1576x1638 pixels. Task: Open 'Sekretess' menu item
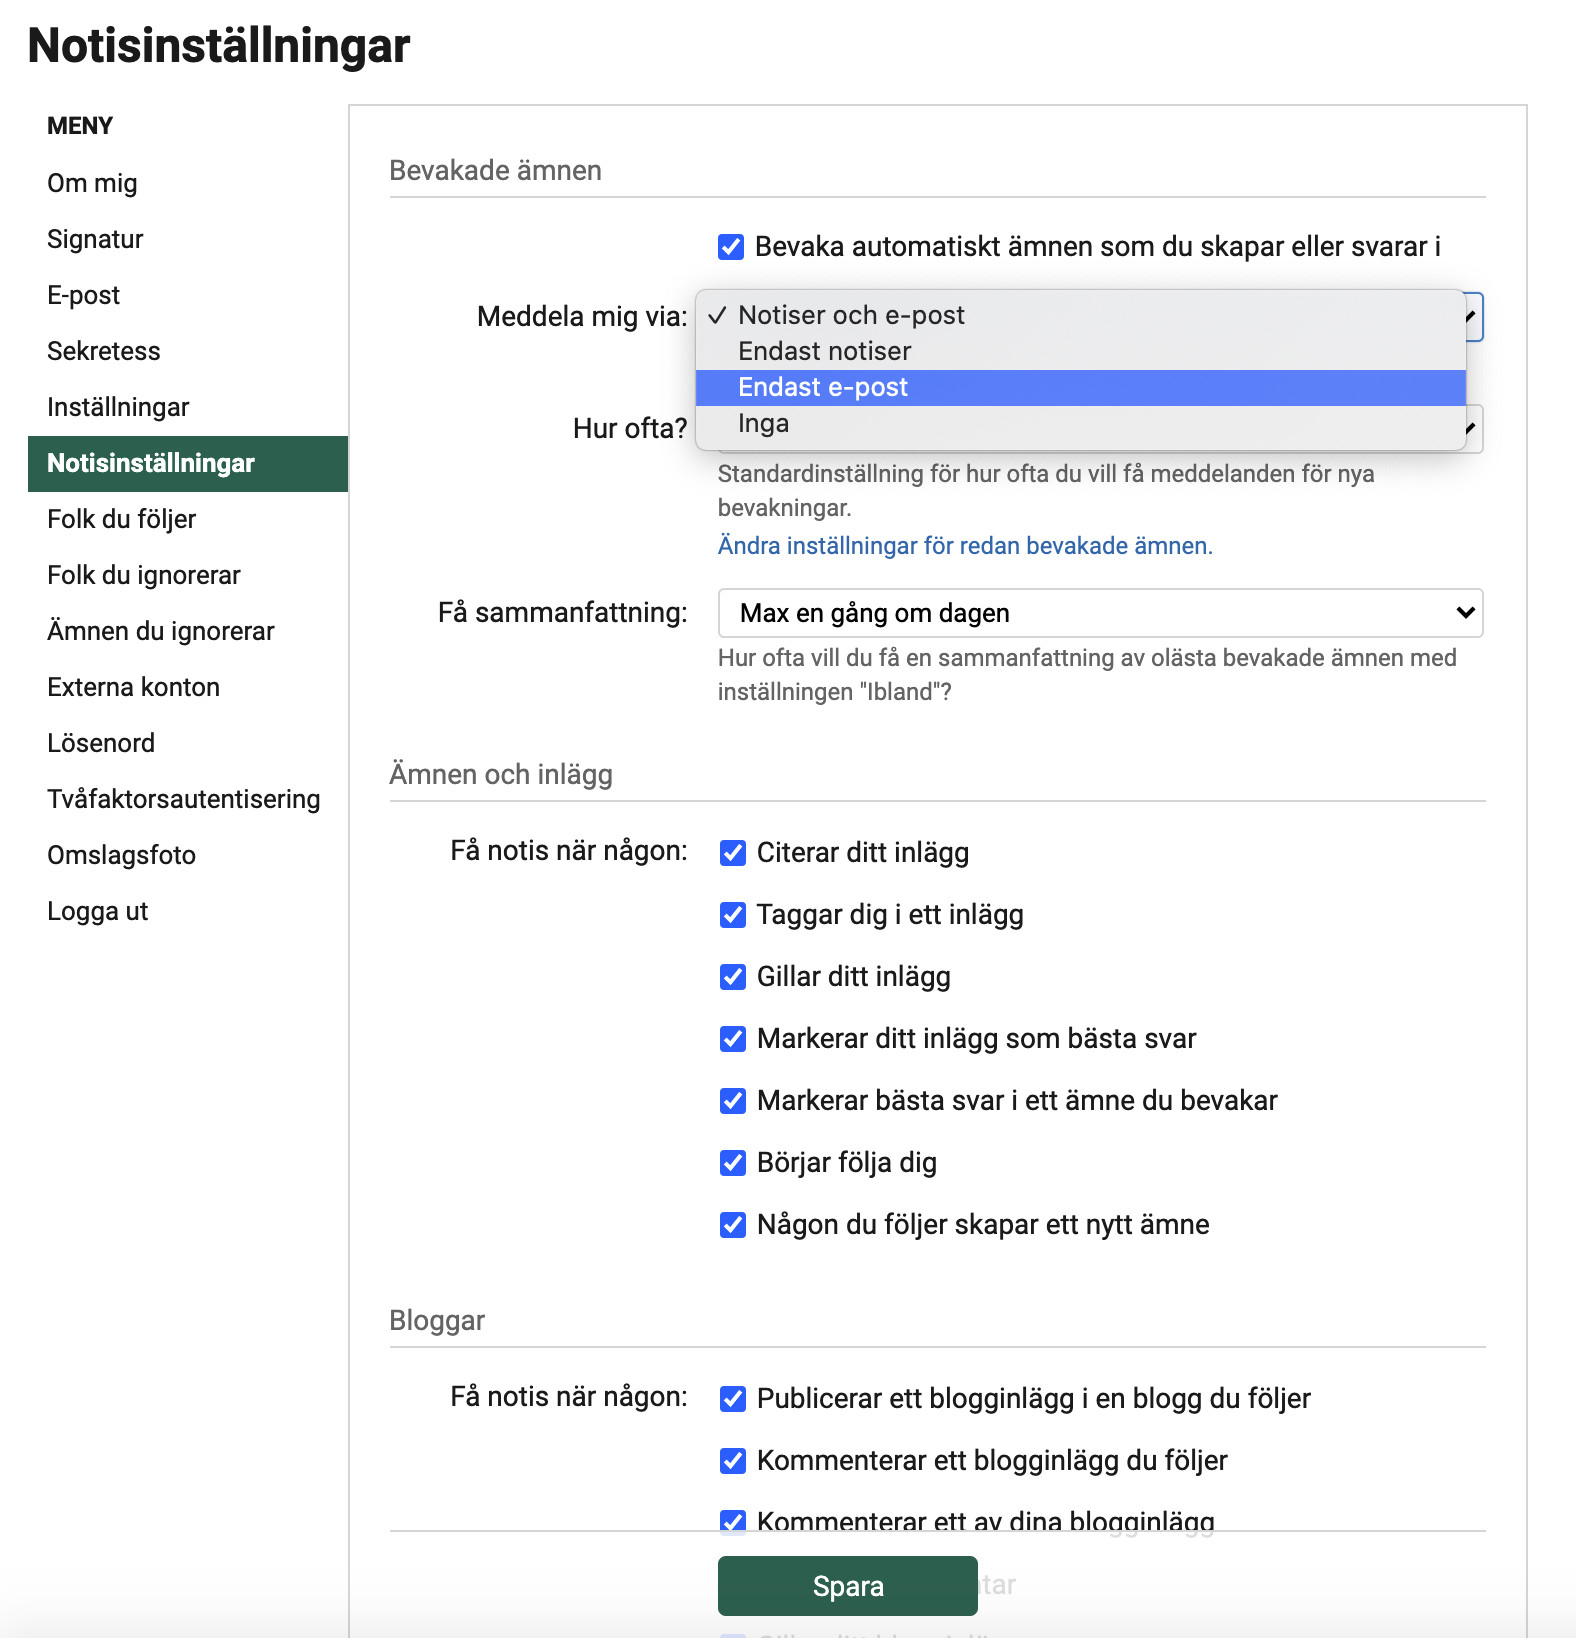coord(103,352)
